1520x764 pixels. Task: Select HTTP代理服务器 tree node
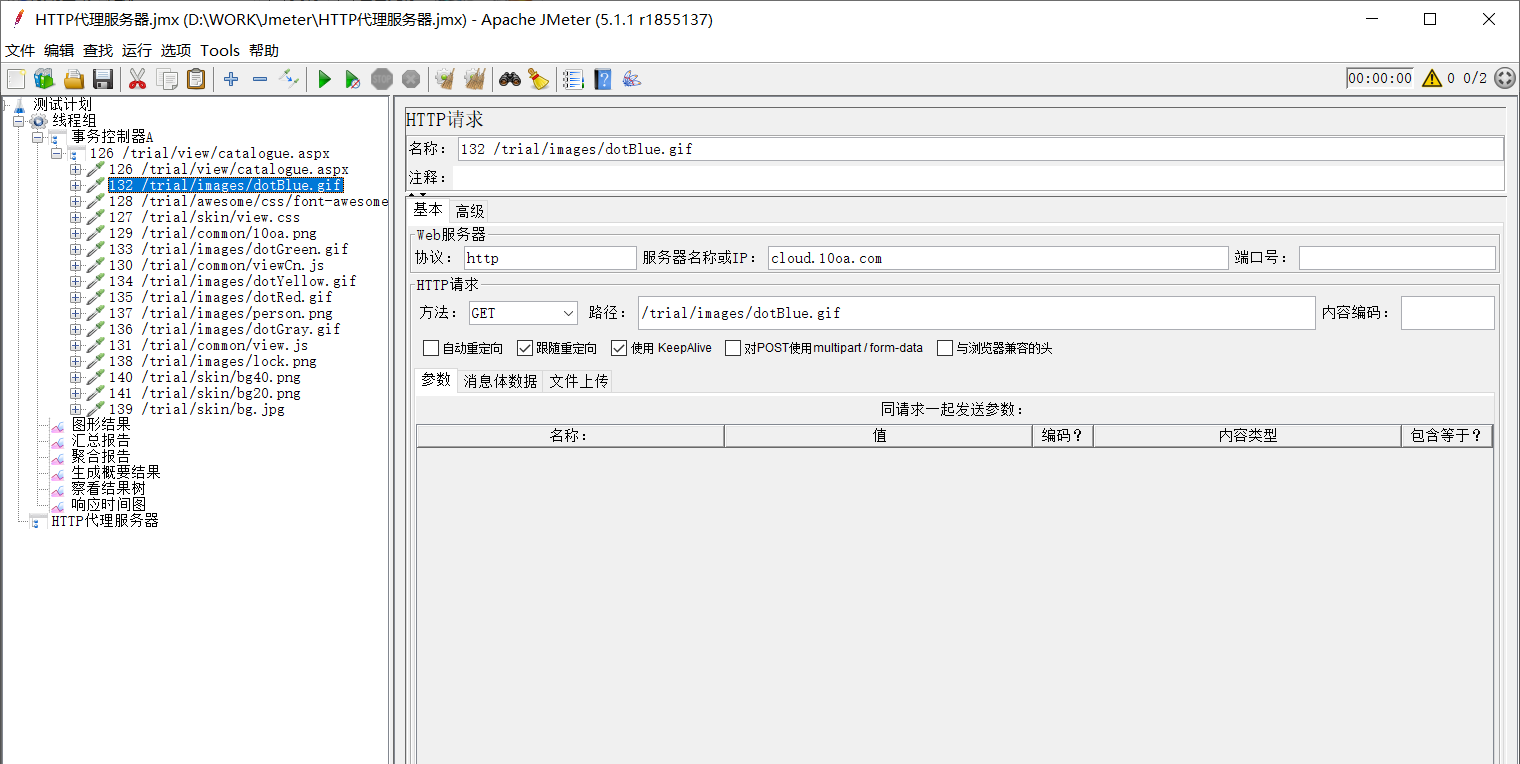tap(105, 520)
